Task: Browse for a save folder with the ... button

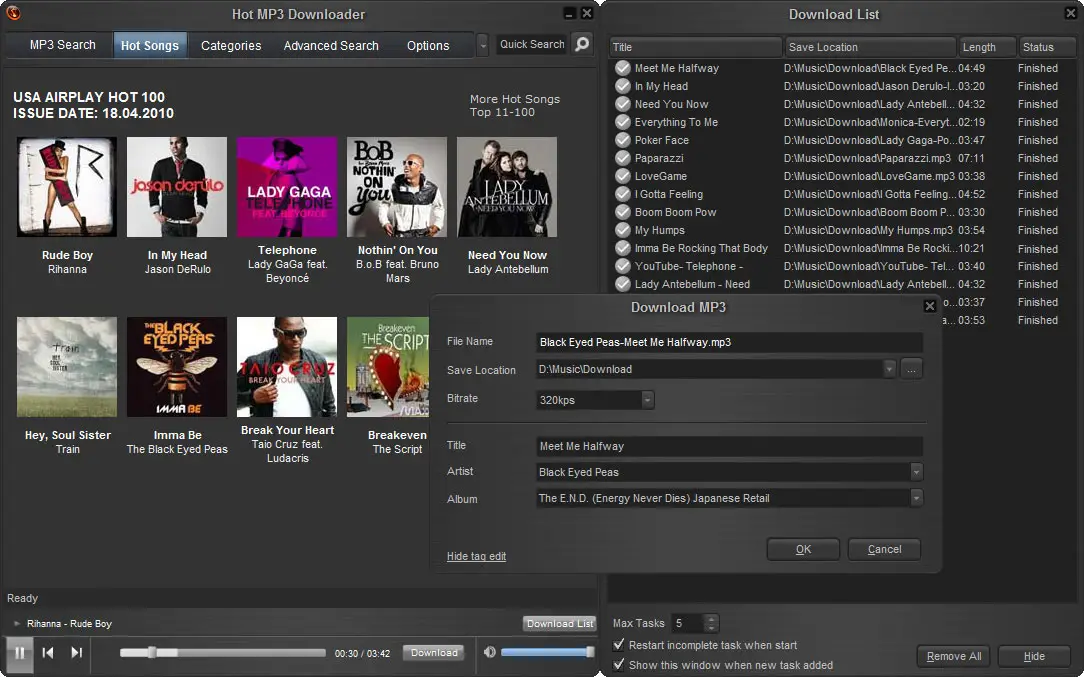Action: click(911, 369)
